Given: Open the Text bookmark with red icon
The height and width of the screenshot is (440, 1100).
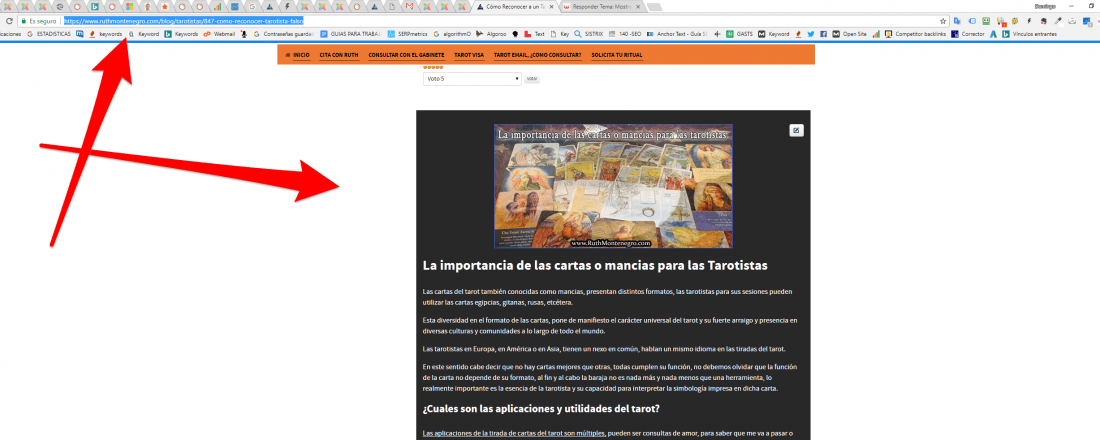Looking at the screenshot, I should [x=534, y=34].
